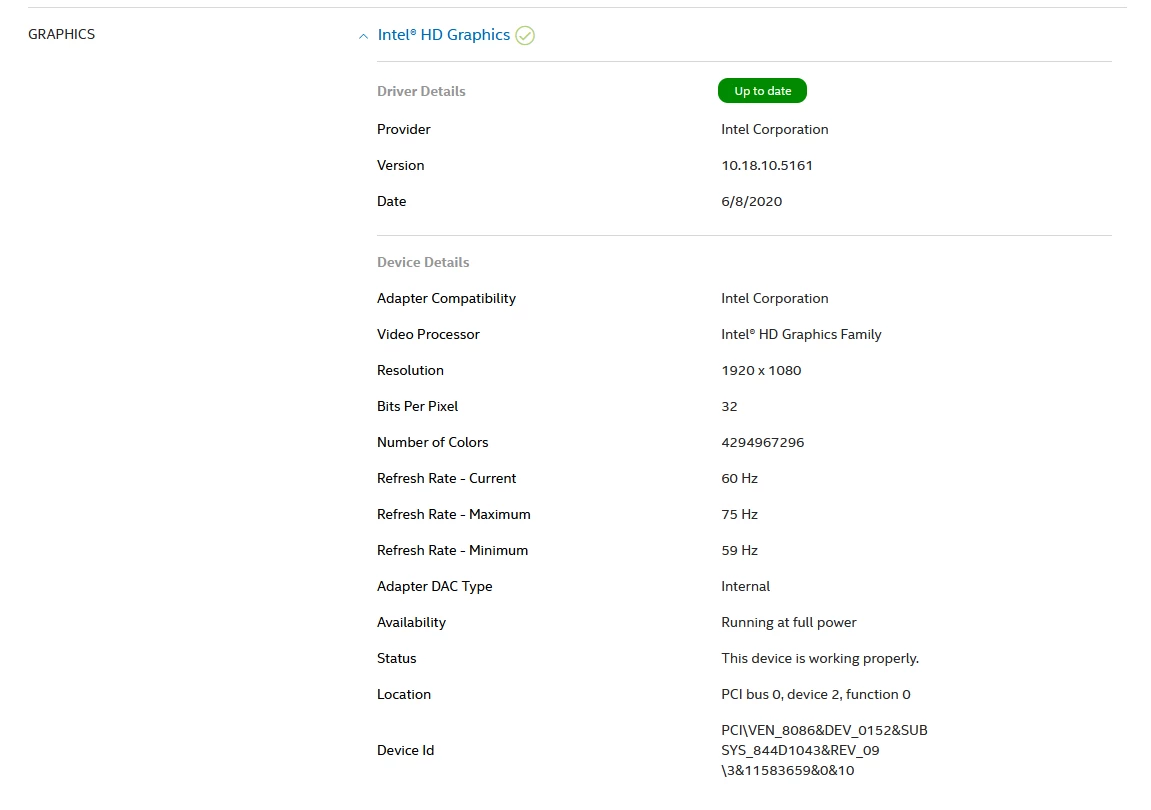Select the Refresh Rate - Maximum label
1151x810 pixels.
click(454, 514)
